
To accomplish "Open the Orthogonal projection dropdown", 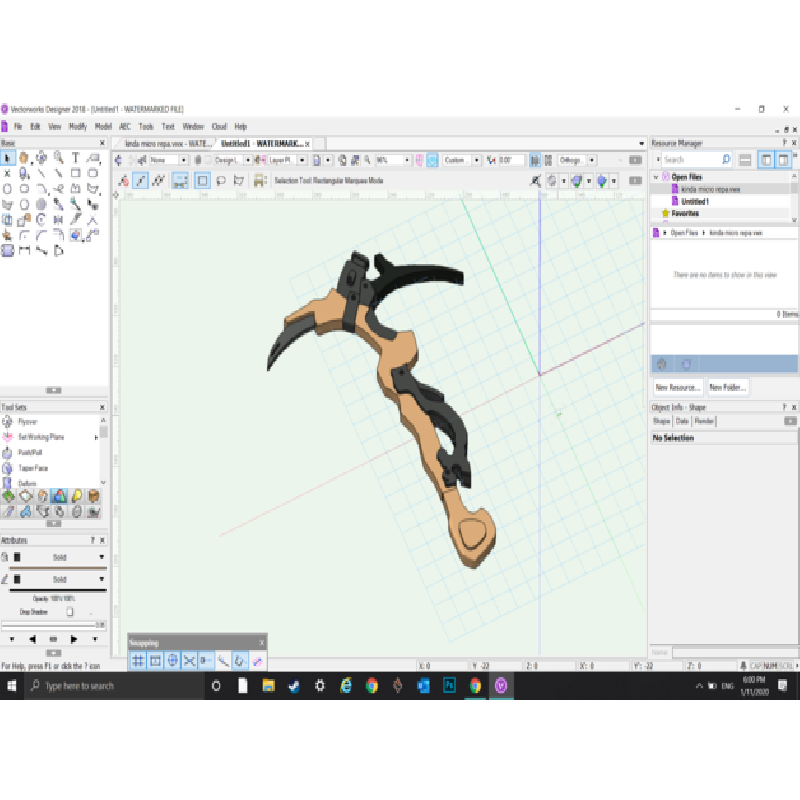I will [x=577, y=160].
